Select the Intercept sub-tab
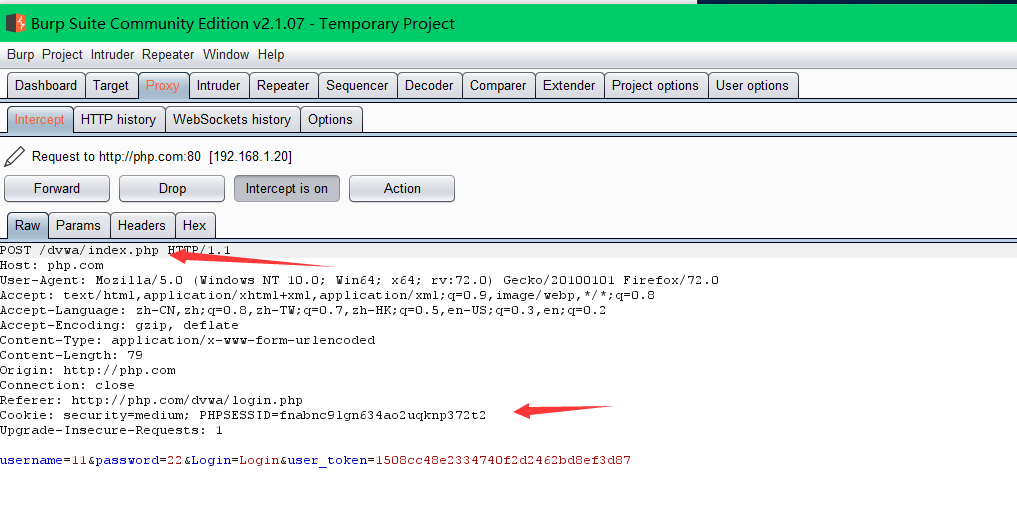The width and height of the screenshot is (1017, 508). 40,119
